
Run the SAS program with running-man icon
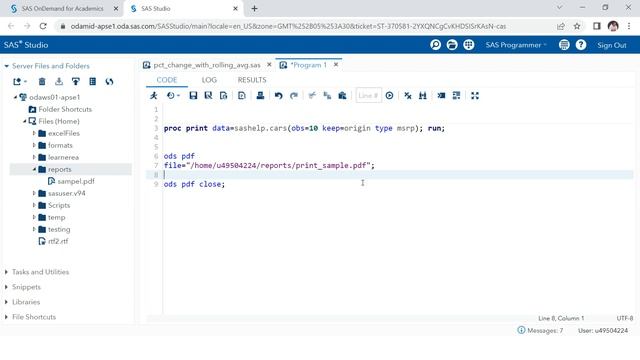(x=154, y=96)
